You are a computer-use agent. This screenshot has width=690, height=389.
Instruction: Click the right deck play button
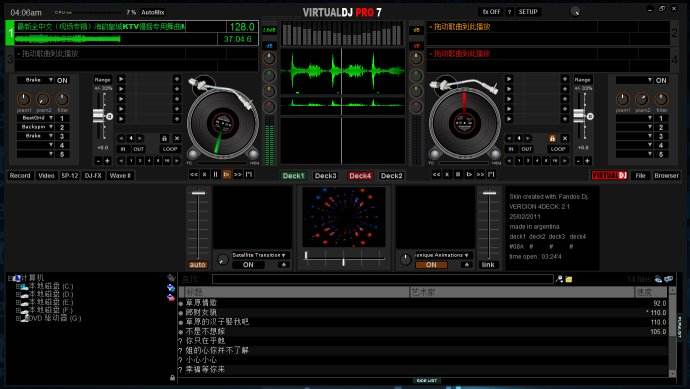click(469, 175)
